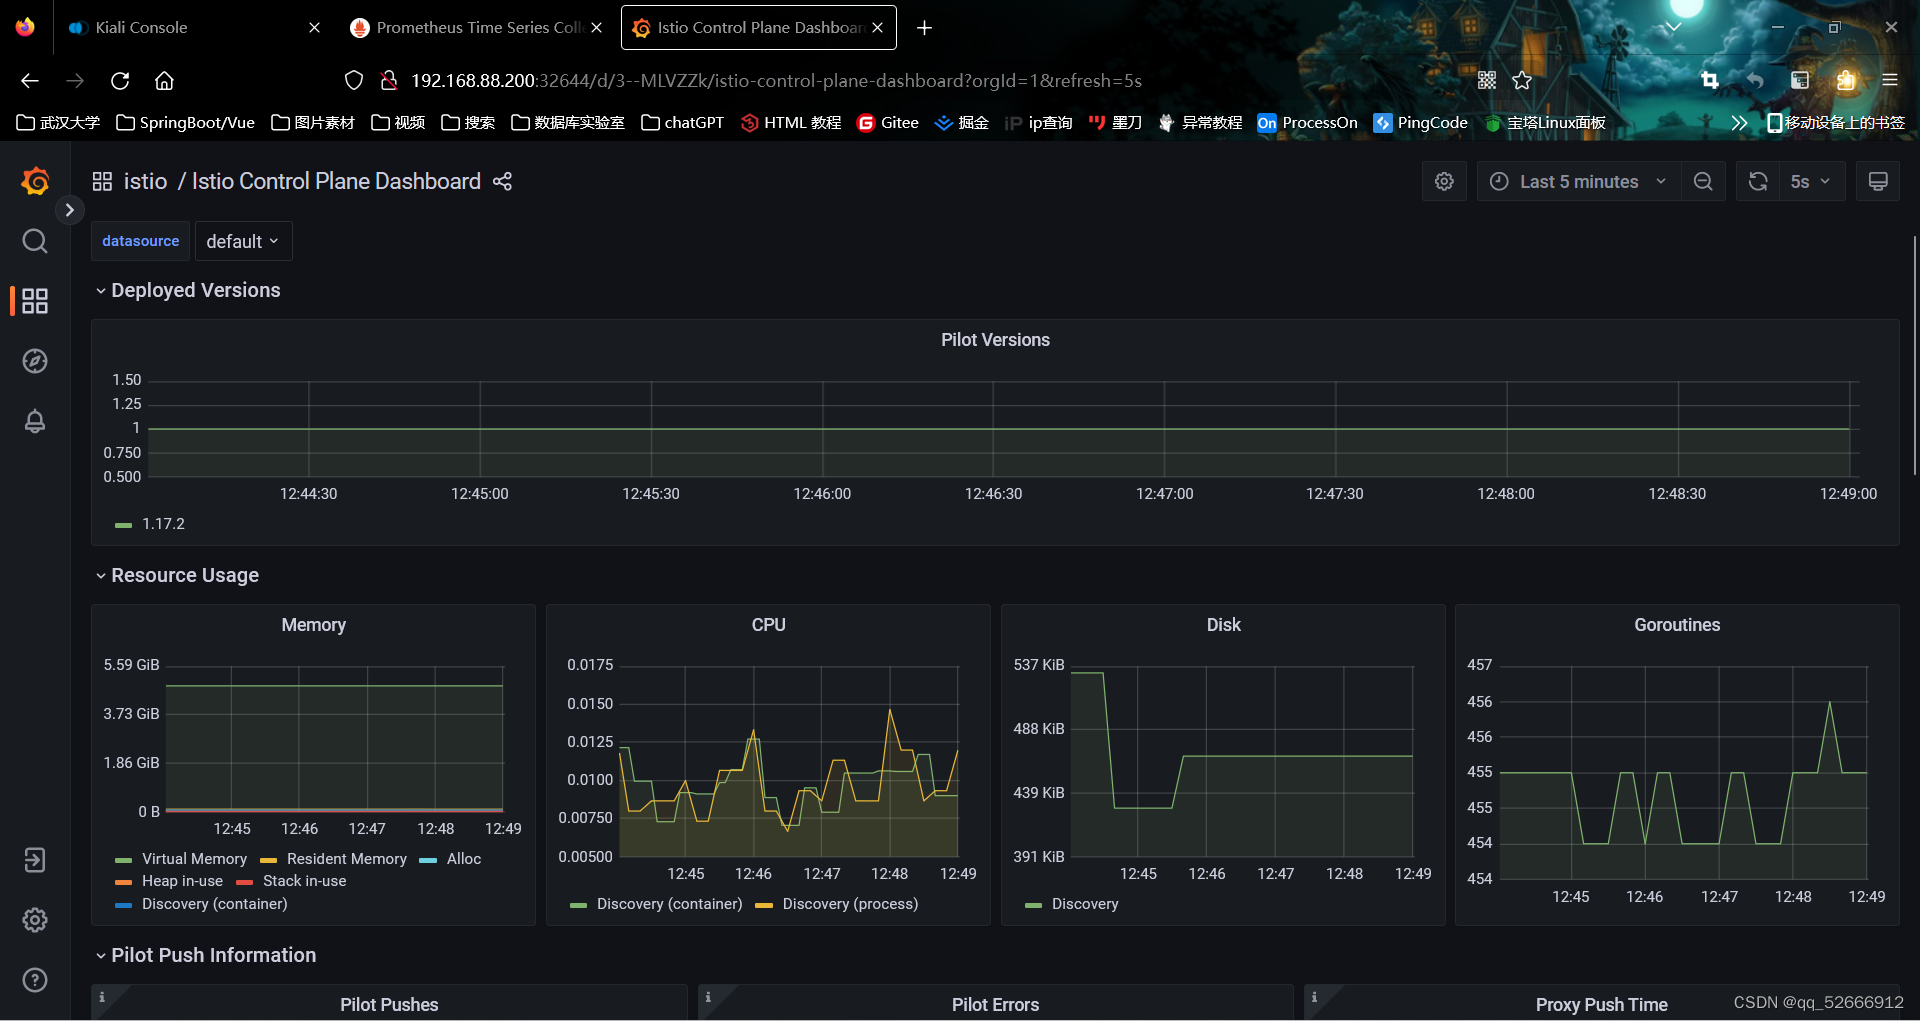Open the Explore compass icon
The width and height of the screenshot is (1920, 1021).
point(35,361)
